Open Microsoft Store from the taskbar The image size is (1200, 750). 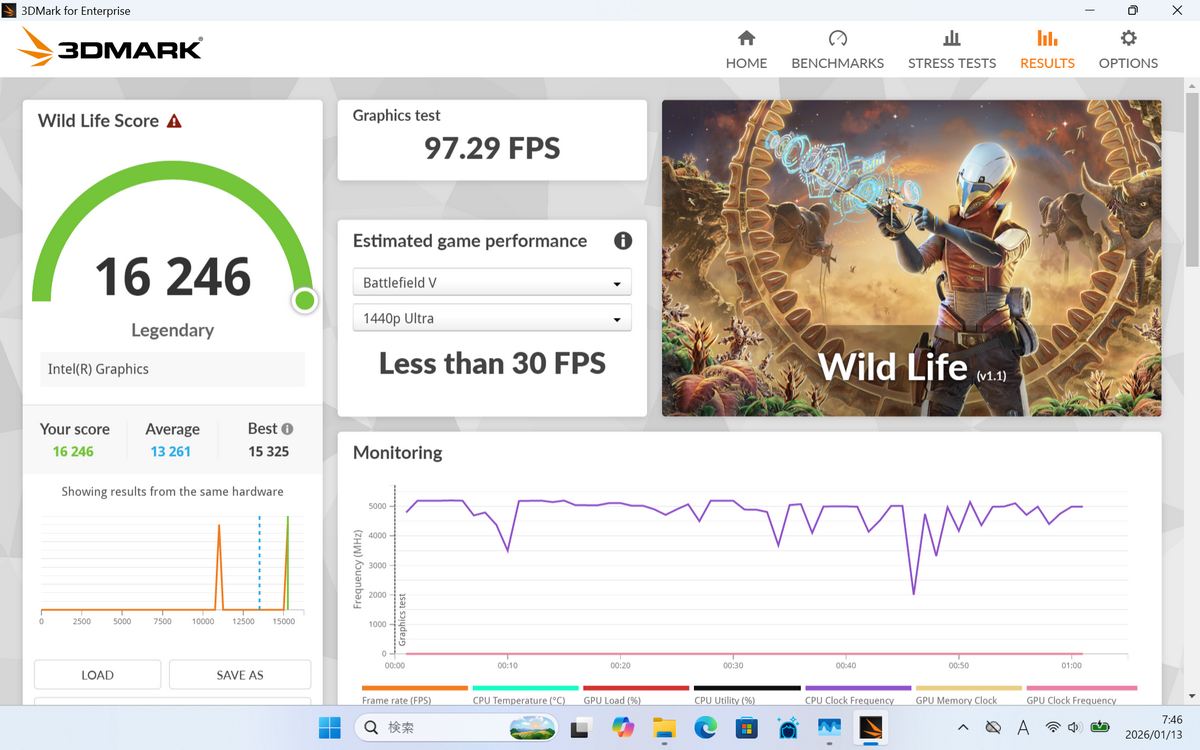747,728
